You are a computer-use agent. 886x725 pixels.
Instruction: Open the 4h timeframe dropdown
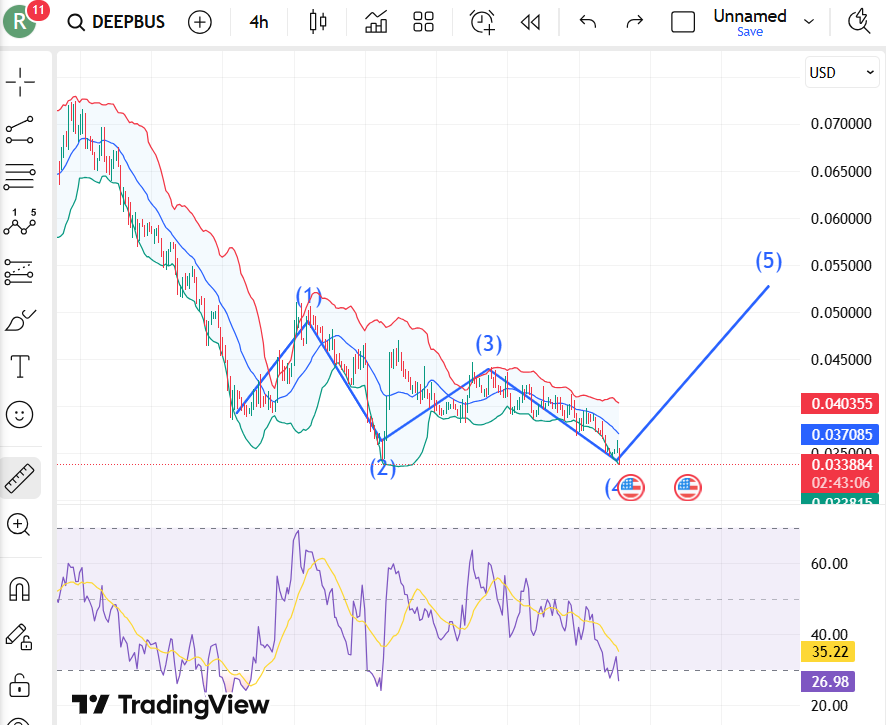click(258, 22)
